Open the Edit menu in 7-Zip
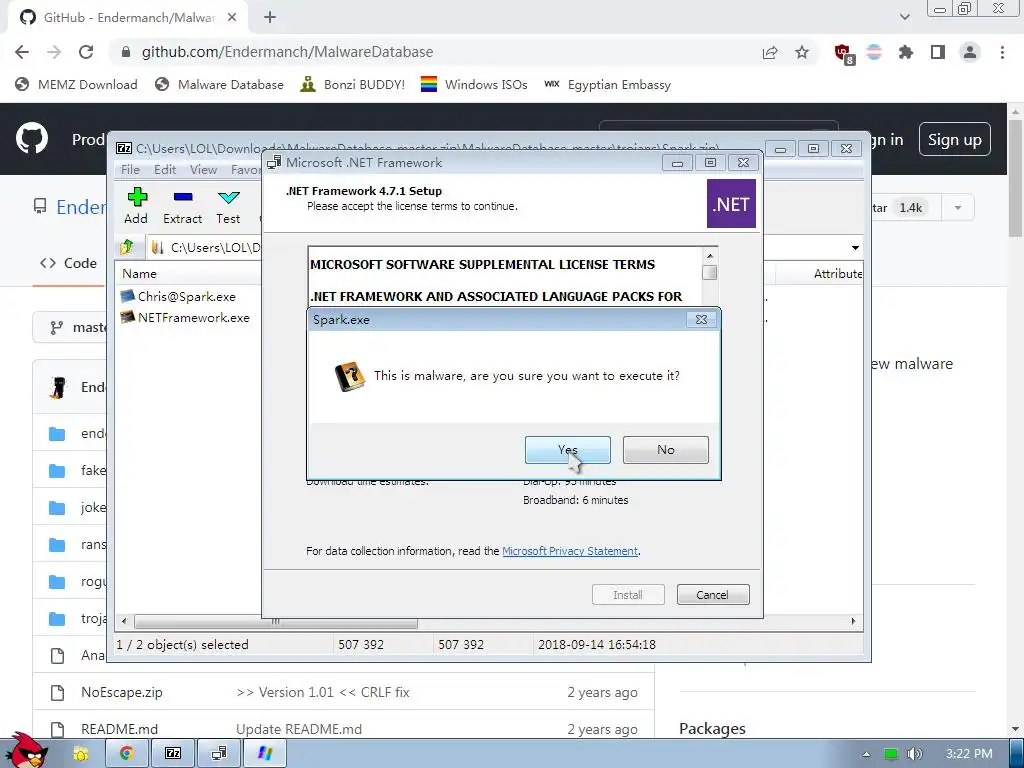 pos(165,170)
